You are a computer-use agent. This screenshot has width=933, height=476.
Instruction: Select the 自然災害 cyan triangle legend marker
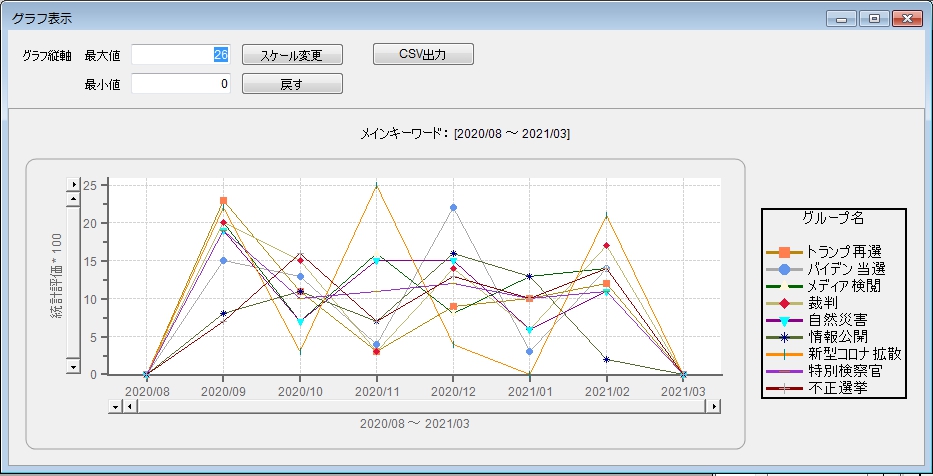pos(784,320)
